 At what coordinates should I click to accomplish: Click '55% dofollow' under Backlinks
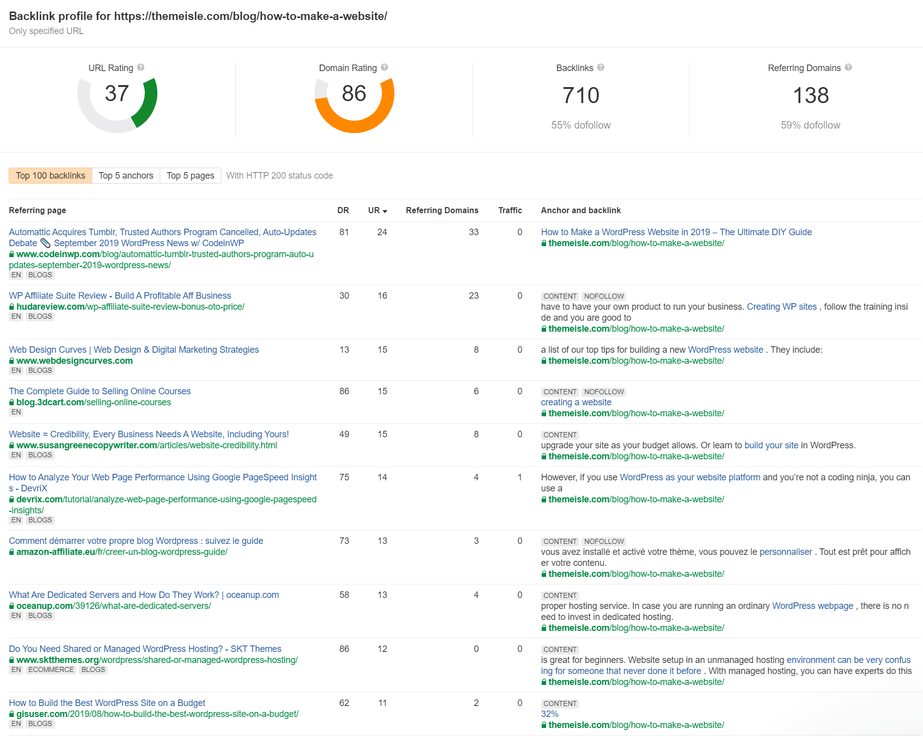(581, 125)
